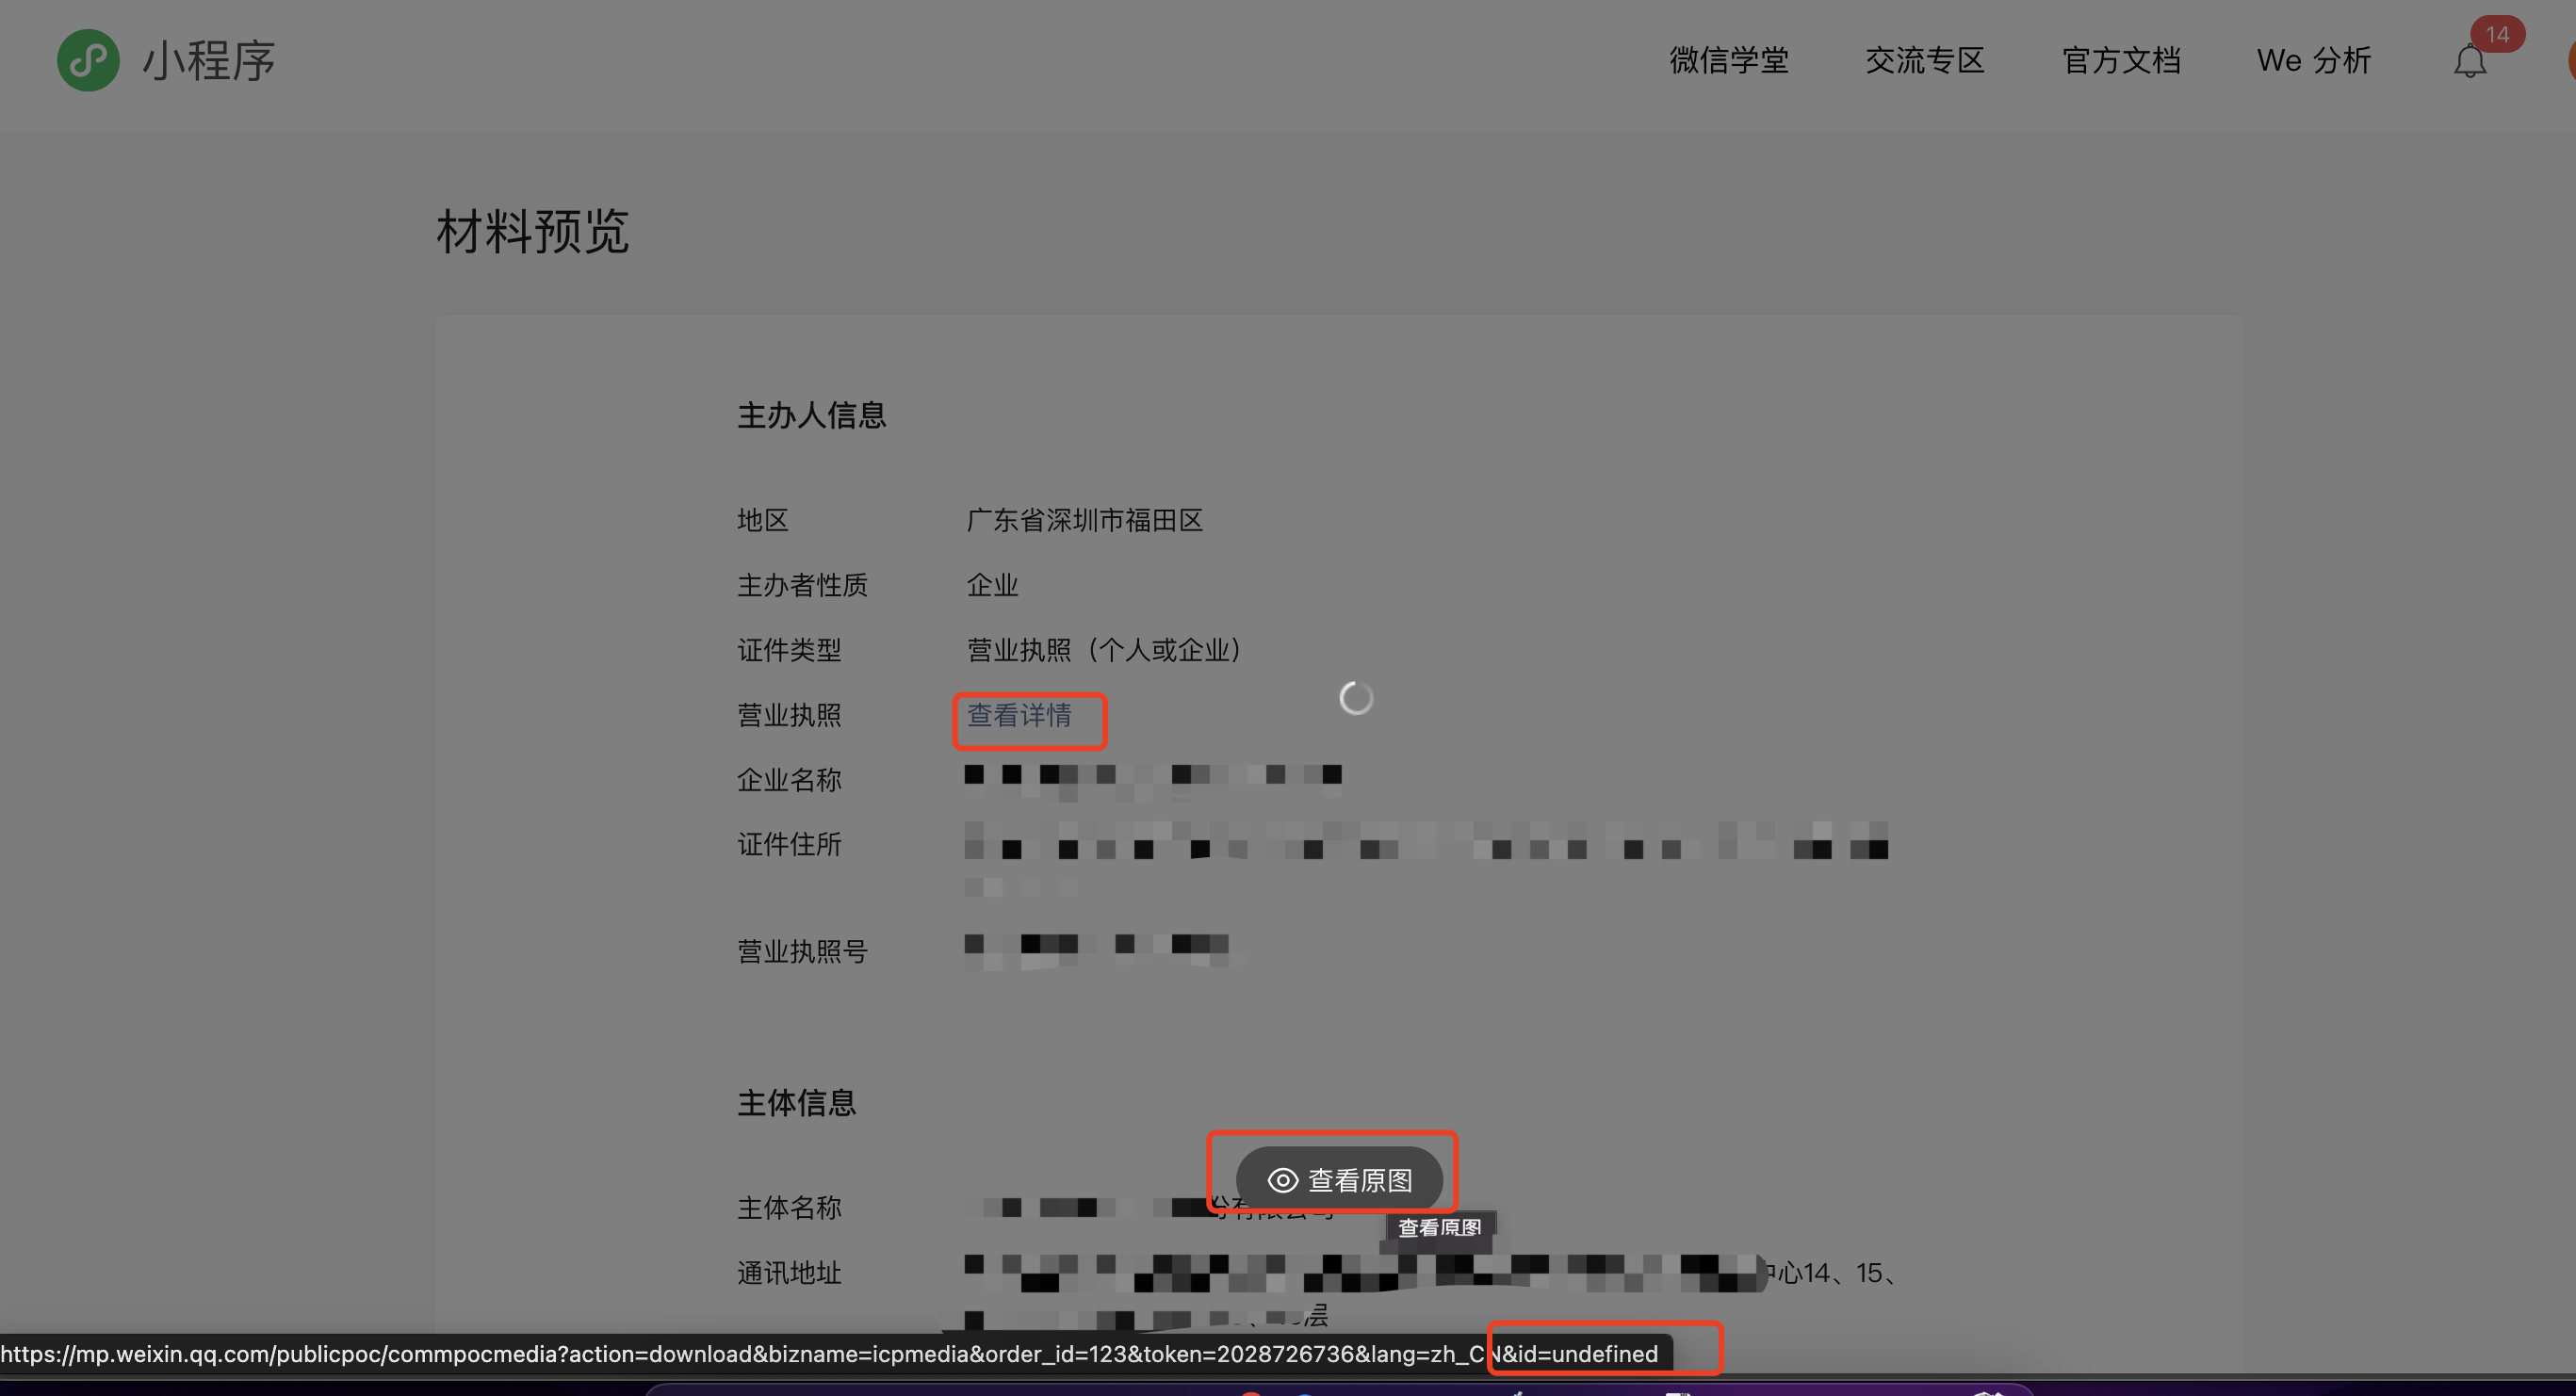Open 官方文档 from the header
Image resolution: width=2576 pixels, height=1396 pixels.
point(2121,61)
